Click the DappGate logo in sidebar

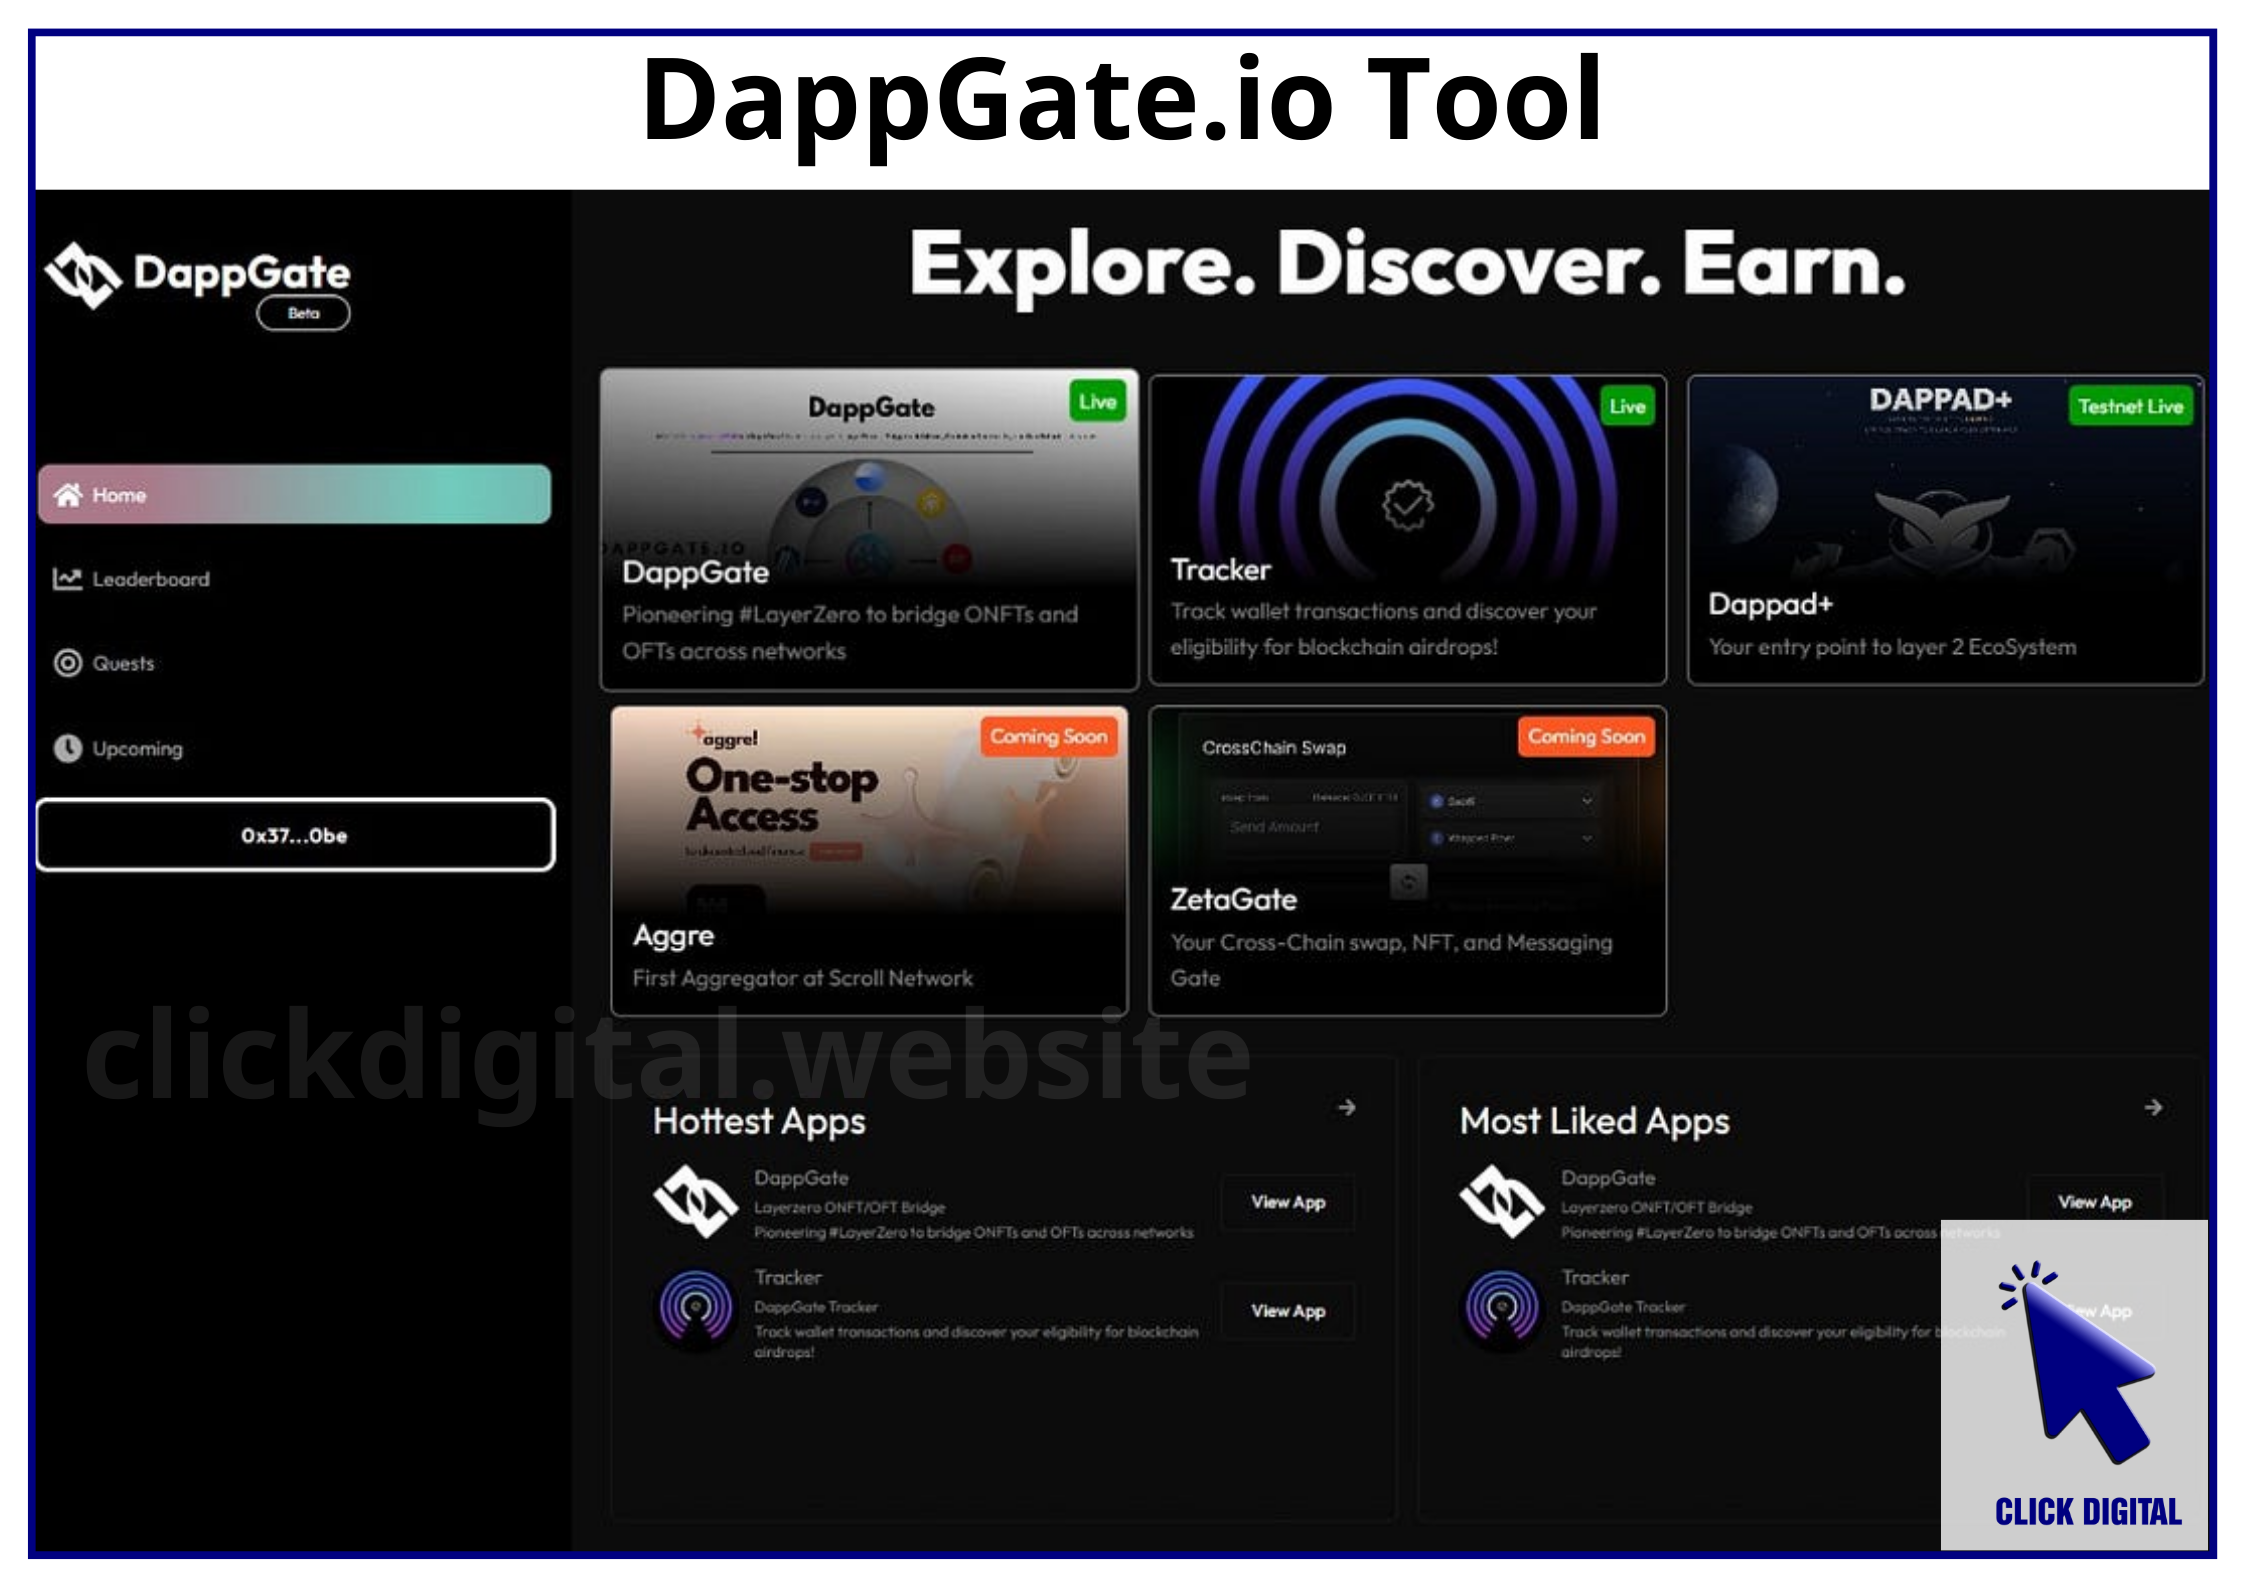point(198,274)
